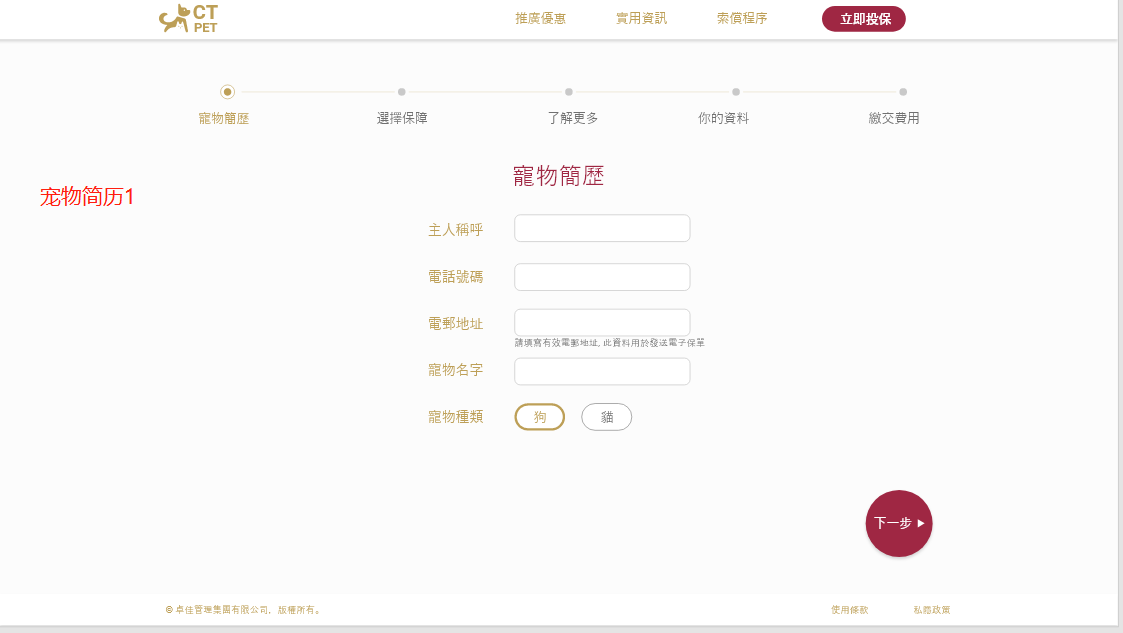Focus the 電話號碼 input field

click(602, 277)
